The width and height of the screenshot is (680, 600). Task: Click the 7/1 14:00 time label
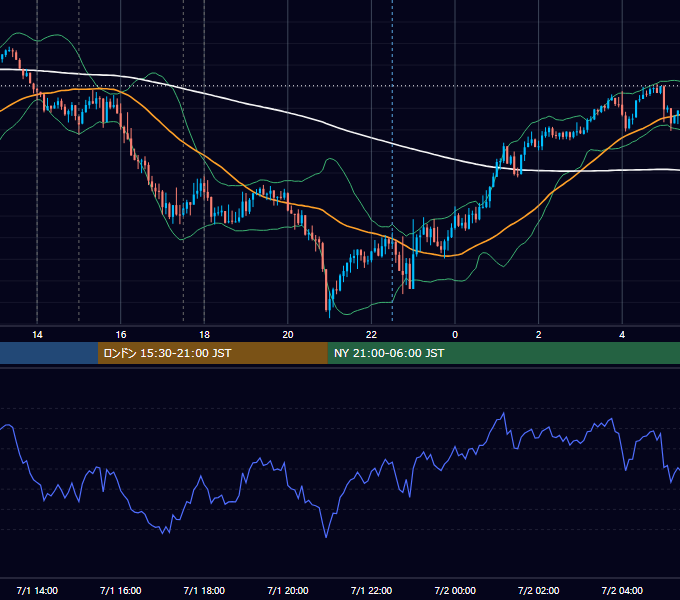pyautogui.click(x=37, y=590)
